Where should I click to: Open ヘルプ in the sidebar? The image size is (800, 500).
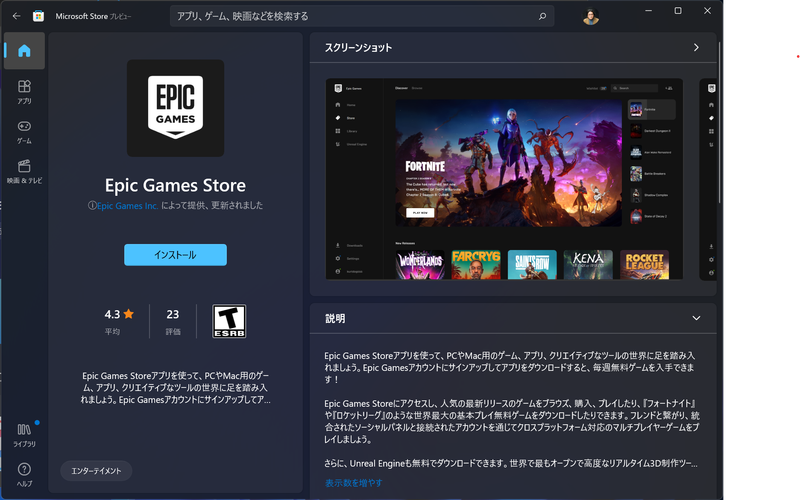(x=24, y=473)
